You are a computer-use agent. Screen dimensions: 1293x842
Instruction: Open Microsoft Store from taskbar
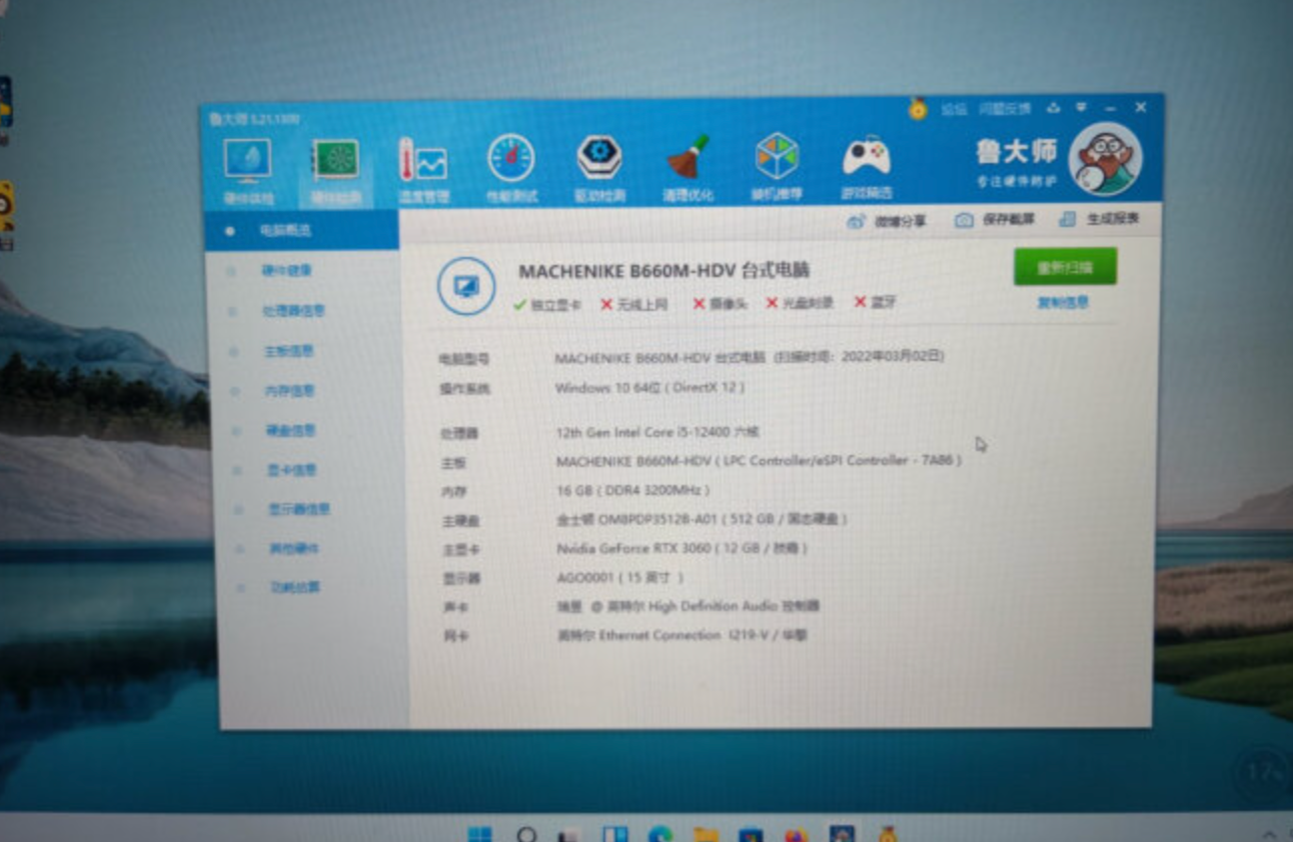pyautogui.click(x=750, y=834)
